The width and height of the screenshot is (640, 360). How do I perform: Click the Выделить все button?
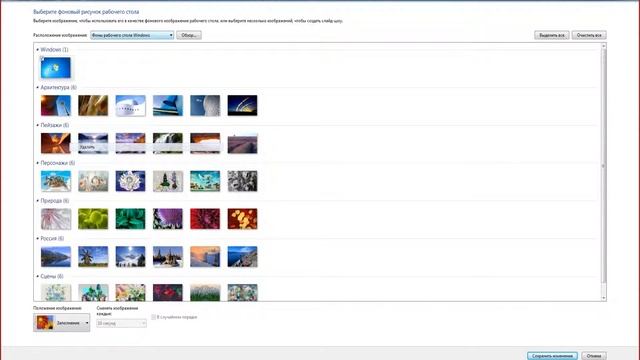(x=551, y=35)
